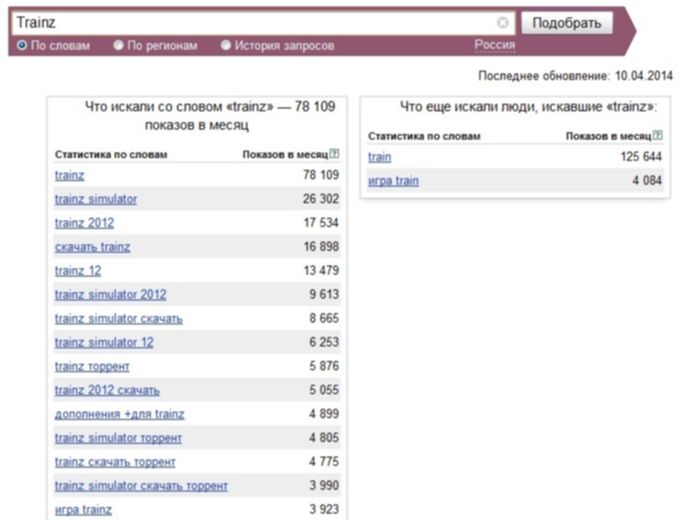
Task: Open the 'trainz simulator скачать торрент' link
Action: (x=141, y=486)
